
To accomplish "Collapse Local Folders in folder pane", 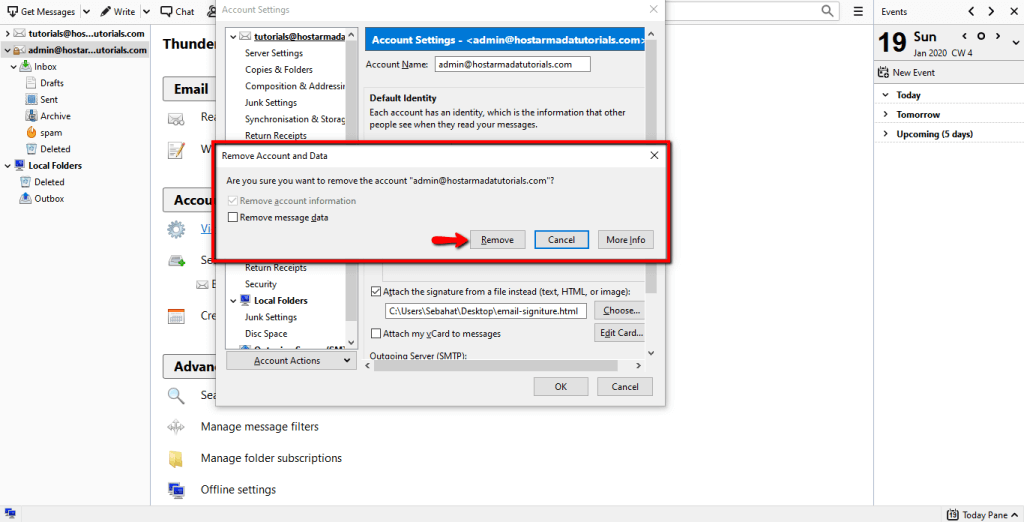I will (7, 166).
